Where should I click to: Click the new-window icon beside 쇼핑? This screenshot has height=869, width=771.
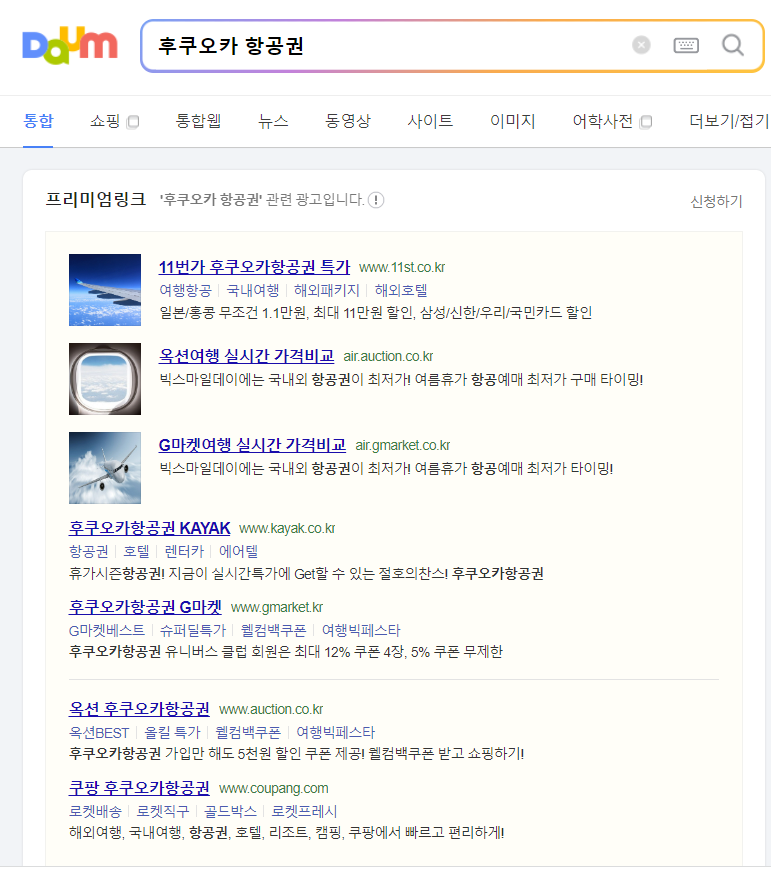point(132,122)
